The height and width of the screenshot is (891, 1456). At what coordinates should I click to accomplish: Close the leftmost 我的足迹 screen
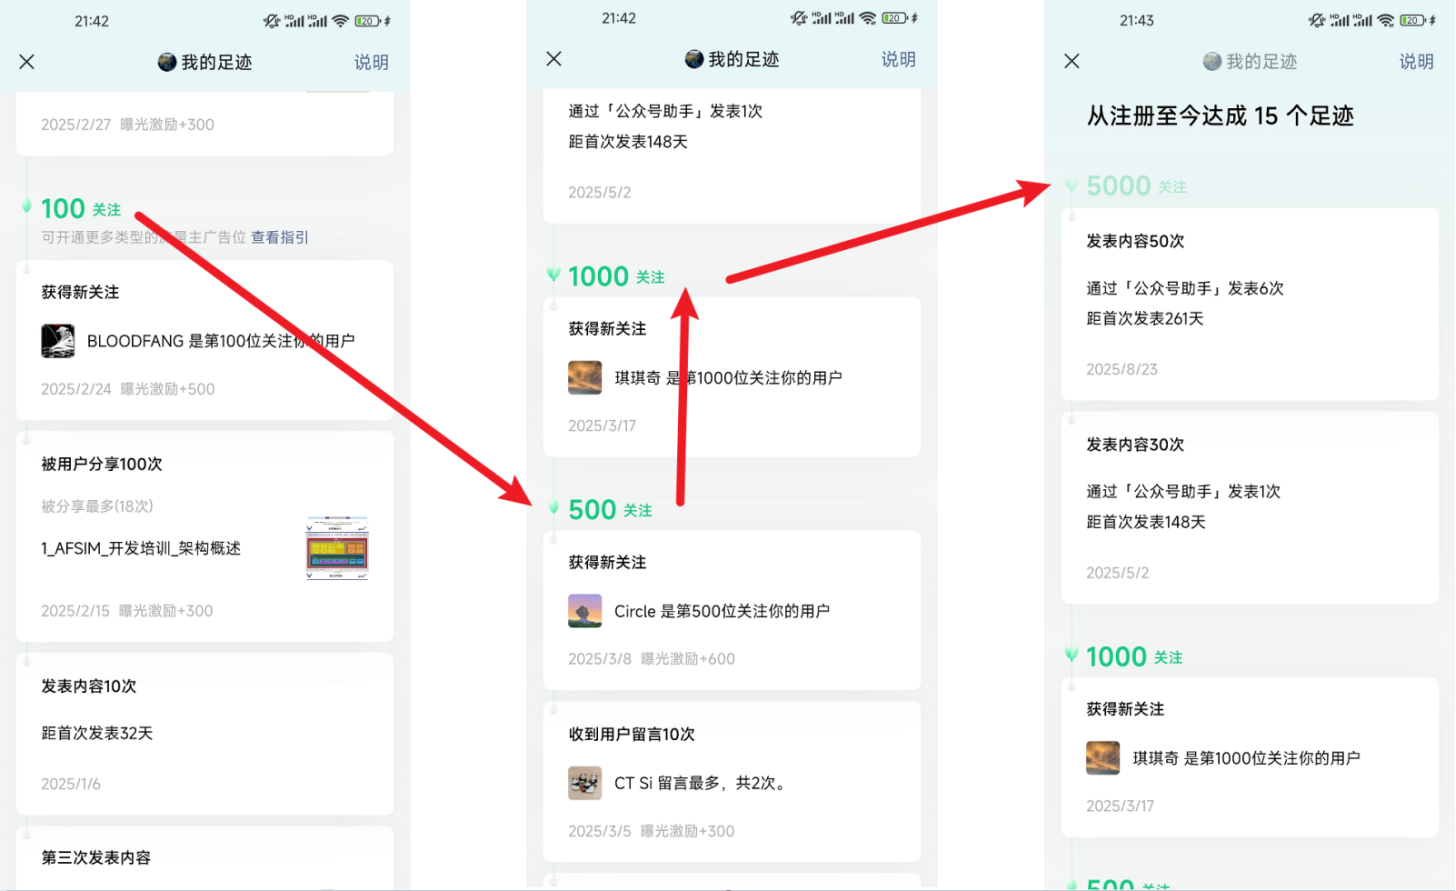[27, 62]
